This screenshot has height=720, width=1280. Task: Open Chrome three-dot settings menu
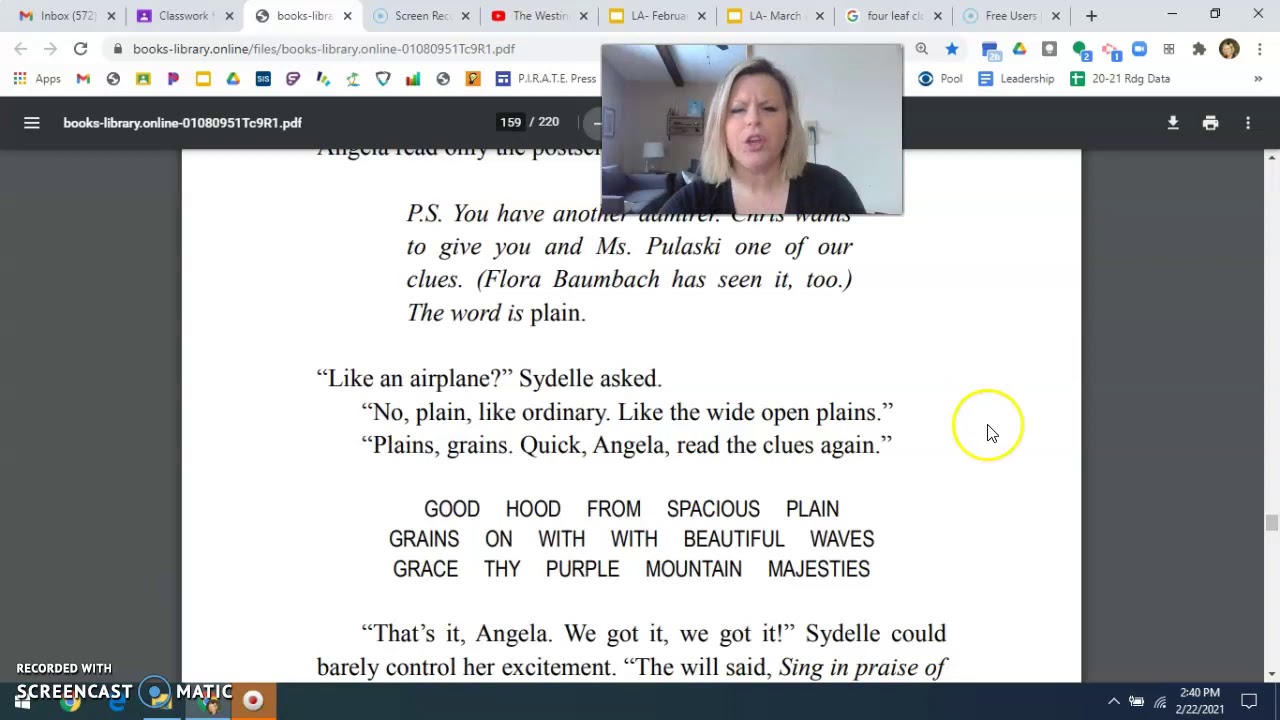pyautogui.click(x=1258, y=49)
